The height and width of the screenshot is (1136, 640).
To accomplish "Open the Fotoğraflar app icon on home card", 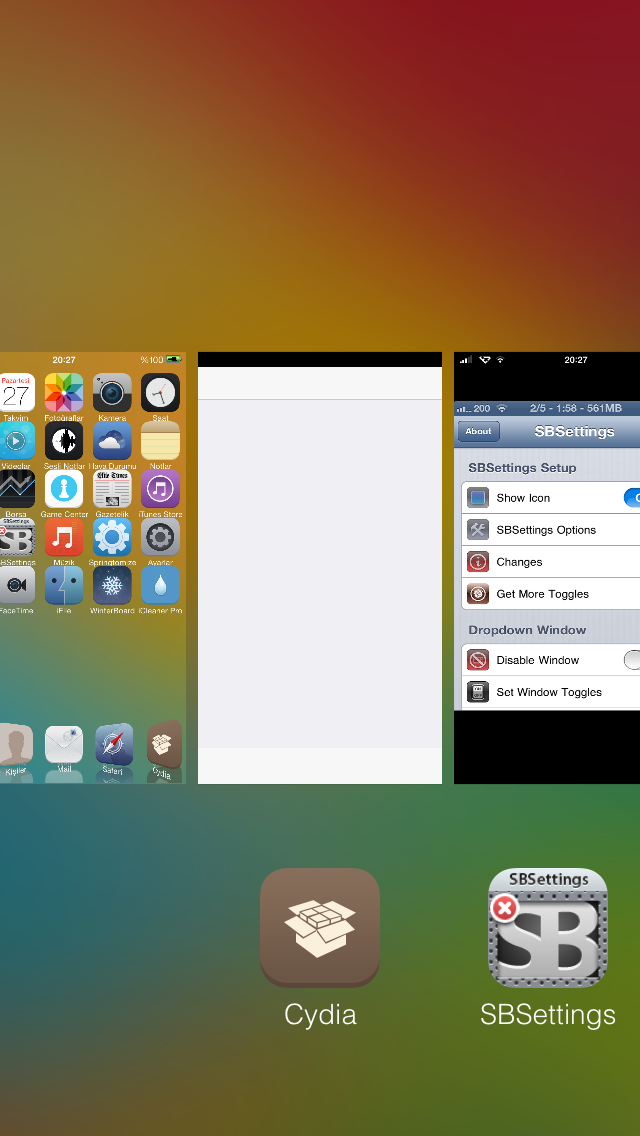I will (64, 392).
